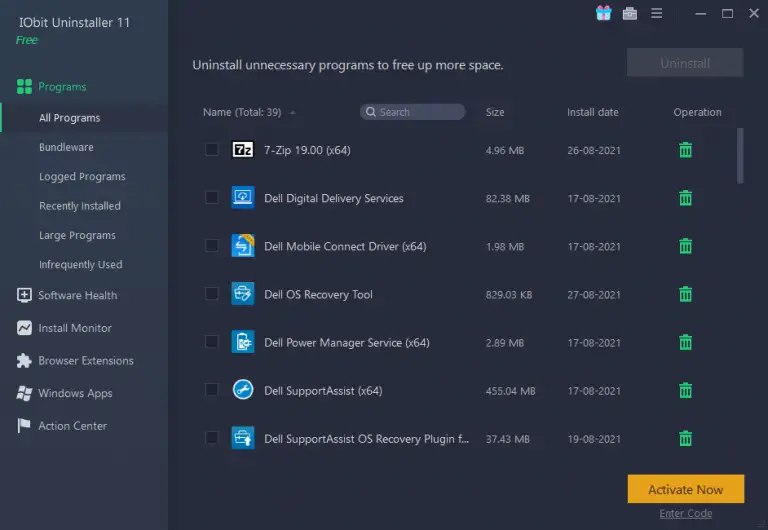The height and width of the screenshot is (530, 768).
Task: Click the Dell SupportAssist wrench icon
Action: (243, 390)
